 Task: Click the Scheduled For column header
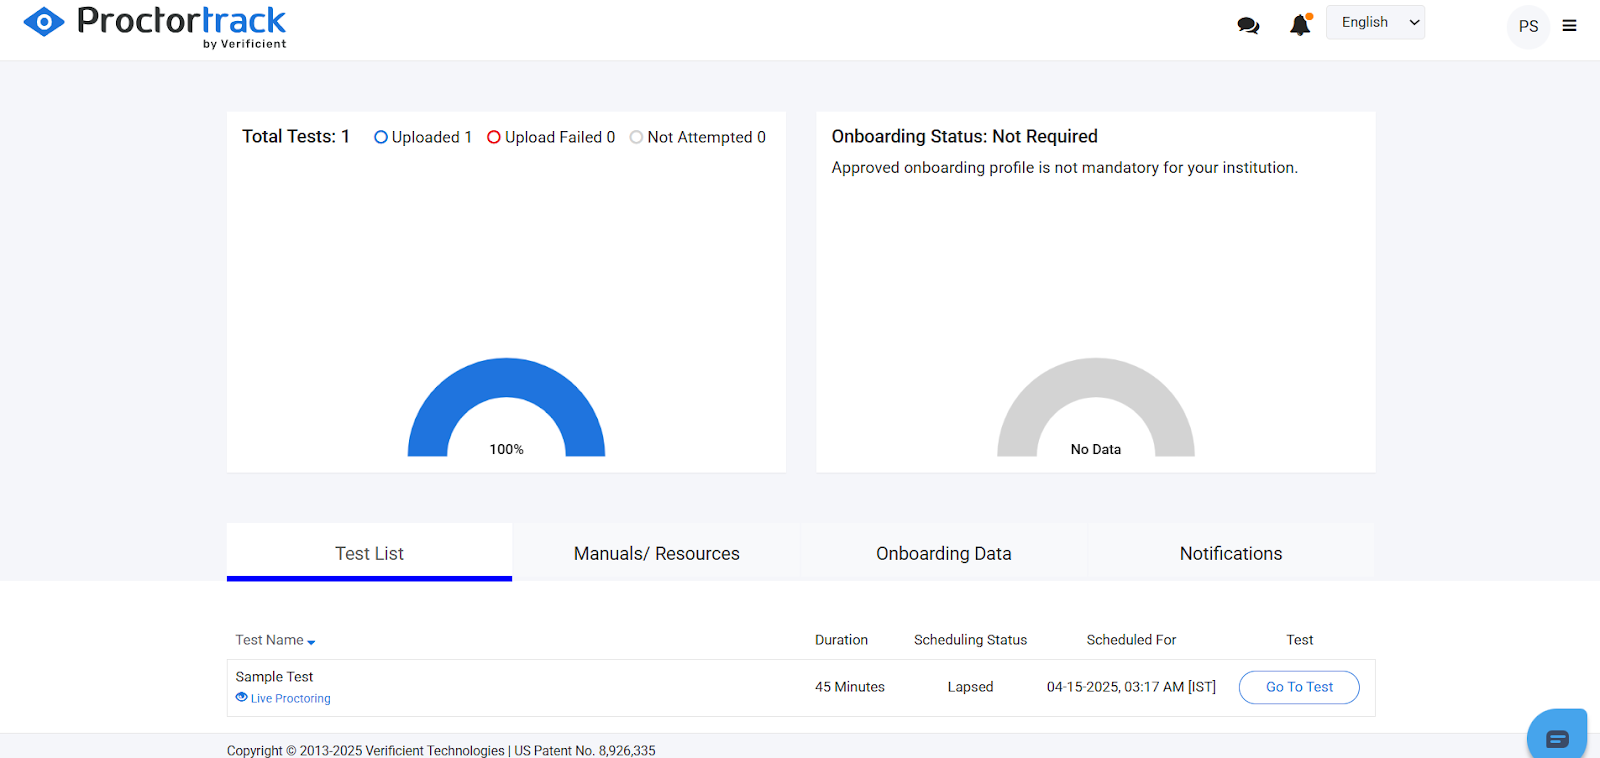1131,640
